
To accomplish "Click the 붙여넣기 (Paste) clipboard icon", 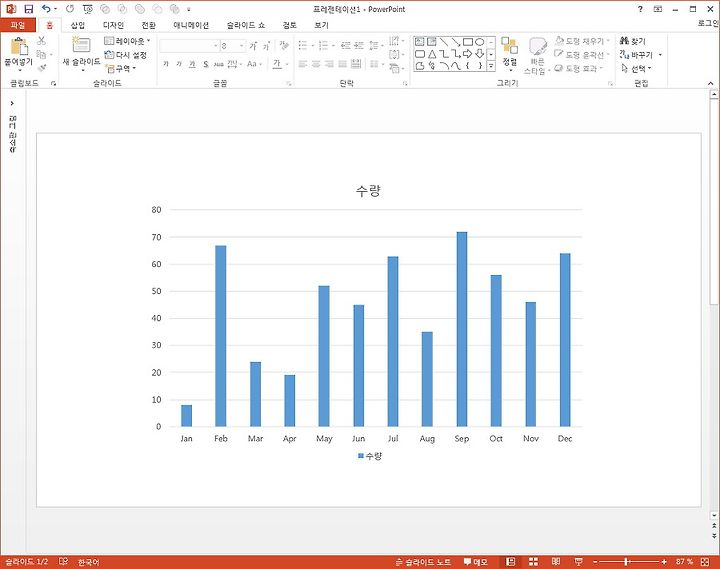I will click(x=19, y=46).
